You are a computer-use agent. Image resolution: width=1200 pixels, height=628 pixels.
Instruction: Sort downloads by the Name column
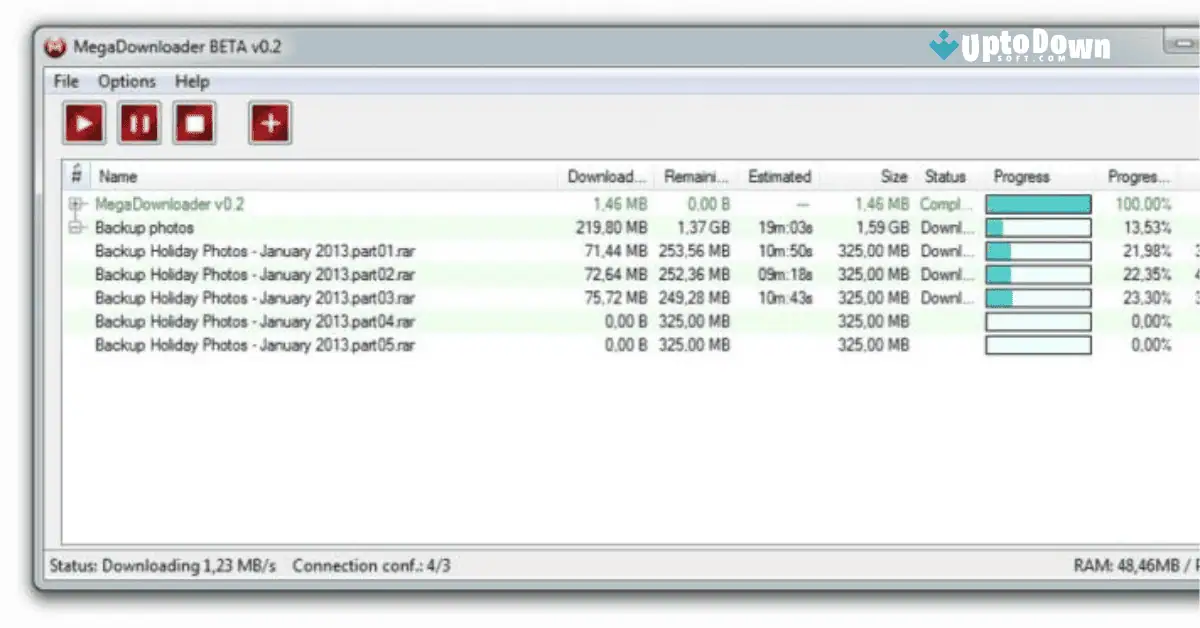click(x=117, y=176)
